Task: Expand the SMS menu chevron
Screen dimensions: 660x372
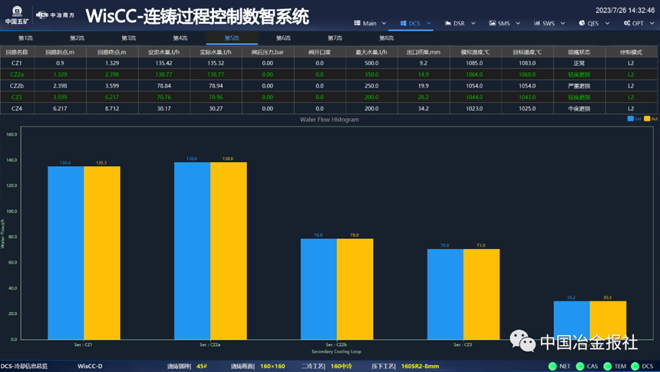Action: [518, 24]
